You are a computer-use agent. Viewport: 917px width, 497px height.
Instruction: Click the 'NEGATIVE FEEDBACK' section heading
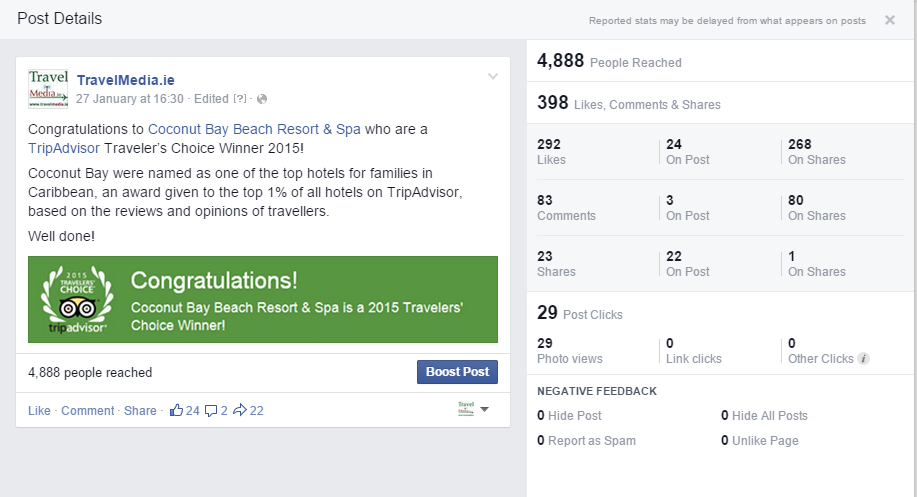597,391
